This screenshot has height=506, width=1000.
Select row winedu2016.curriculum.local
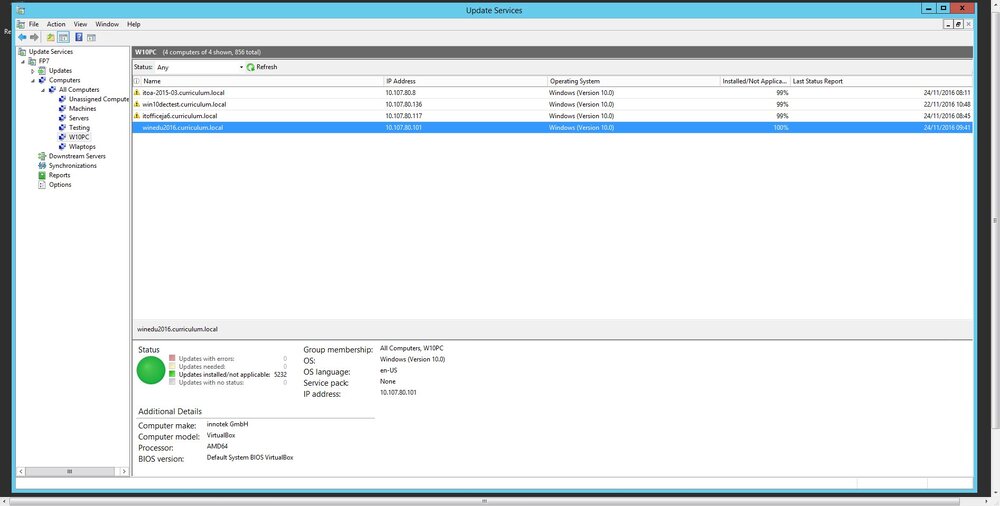pos(552,128)
